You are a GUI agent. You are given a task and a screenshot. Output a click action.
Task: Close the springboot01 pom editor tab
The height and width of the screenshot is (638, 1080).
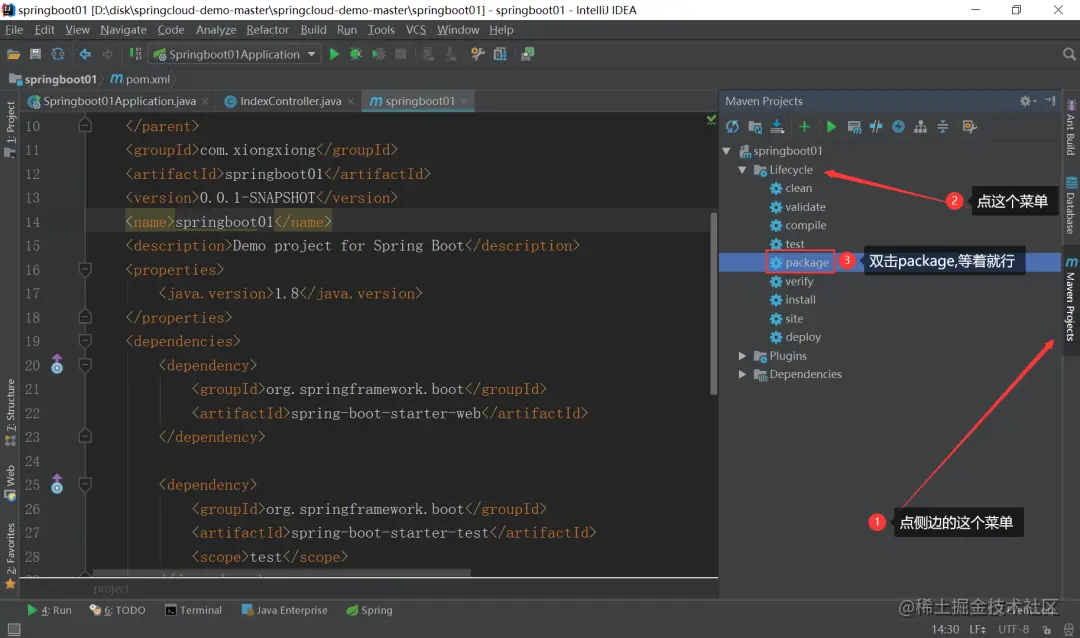pos(464,101)
